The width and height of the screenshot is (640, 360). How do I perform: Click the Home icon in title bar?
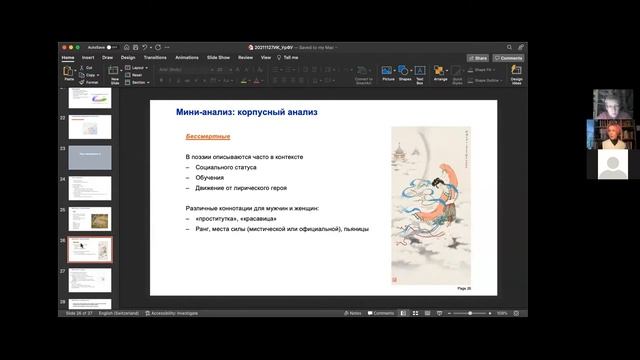[x=127, y=47]
